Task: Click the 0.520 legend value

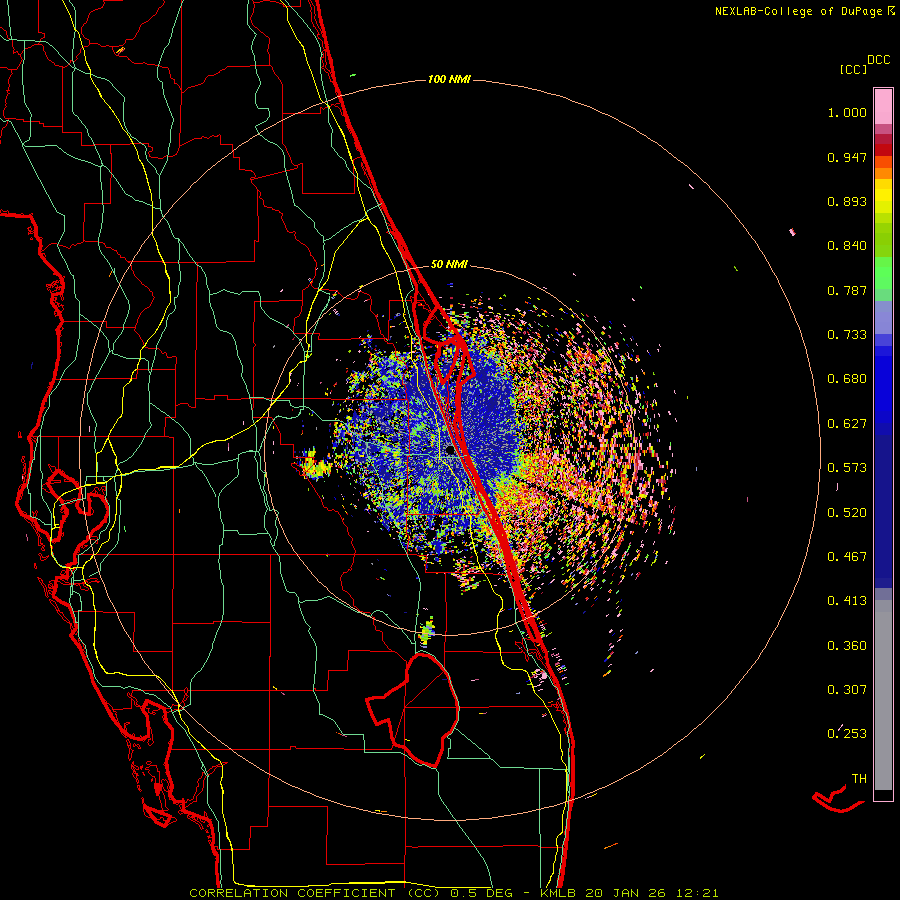Action: pyautogui.click(x=847, y=513)
